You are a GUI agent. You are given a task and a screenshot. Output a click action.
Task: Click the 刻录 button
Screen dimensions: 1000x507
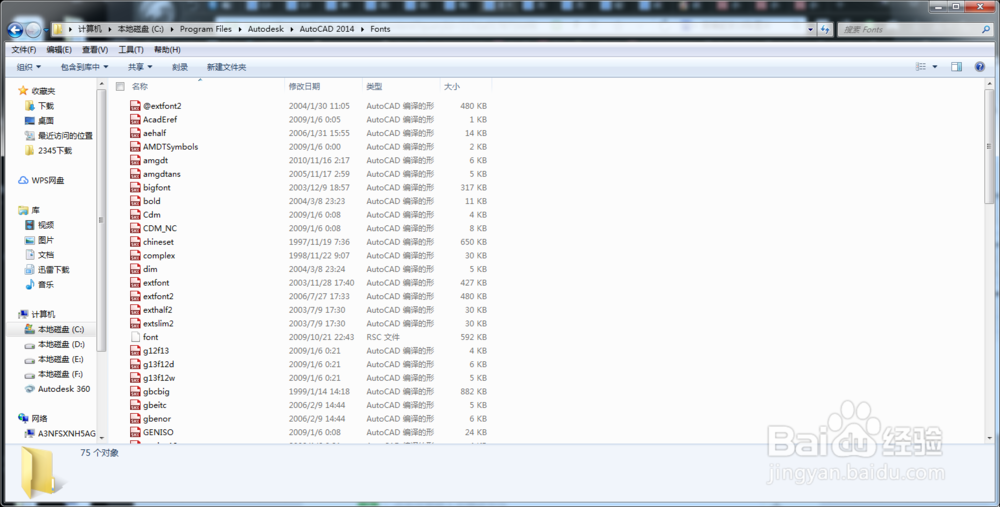180,67
